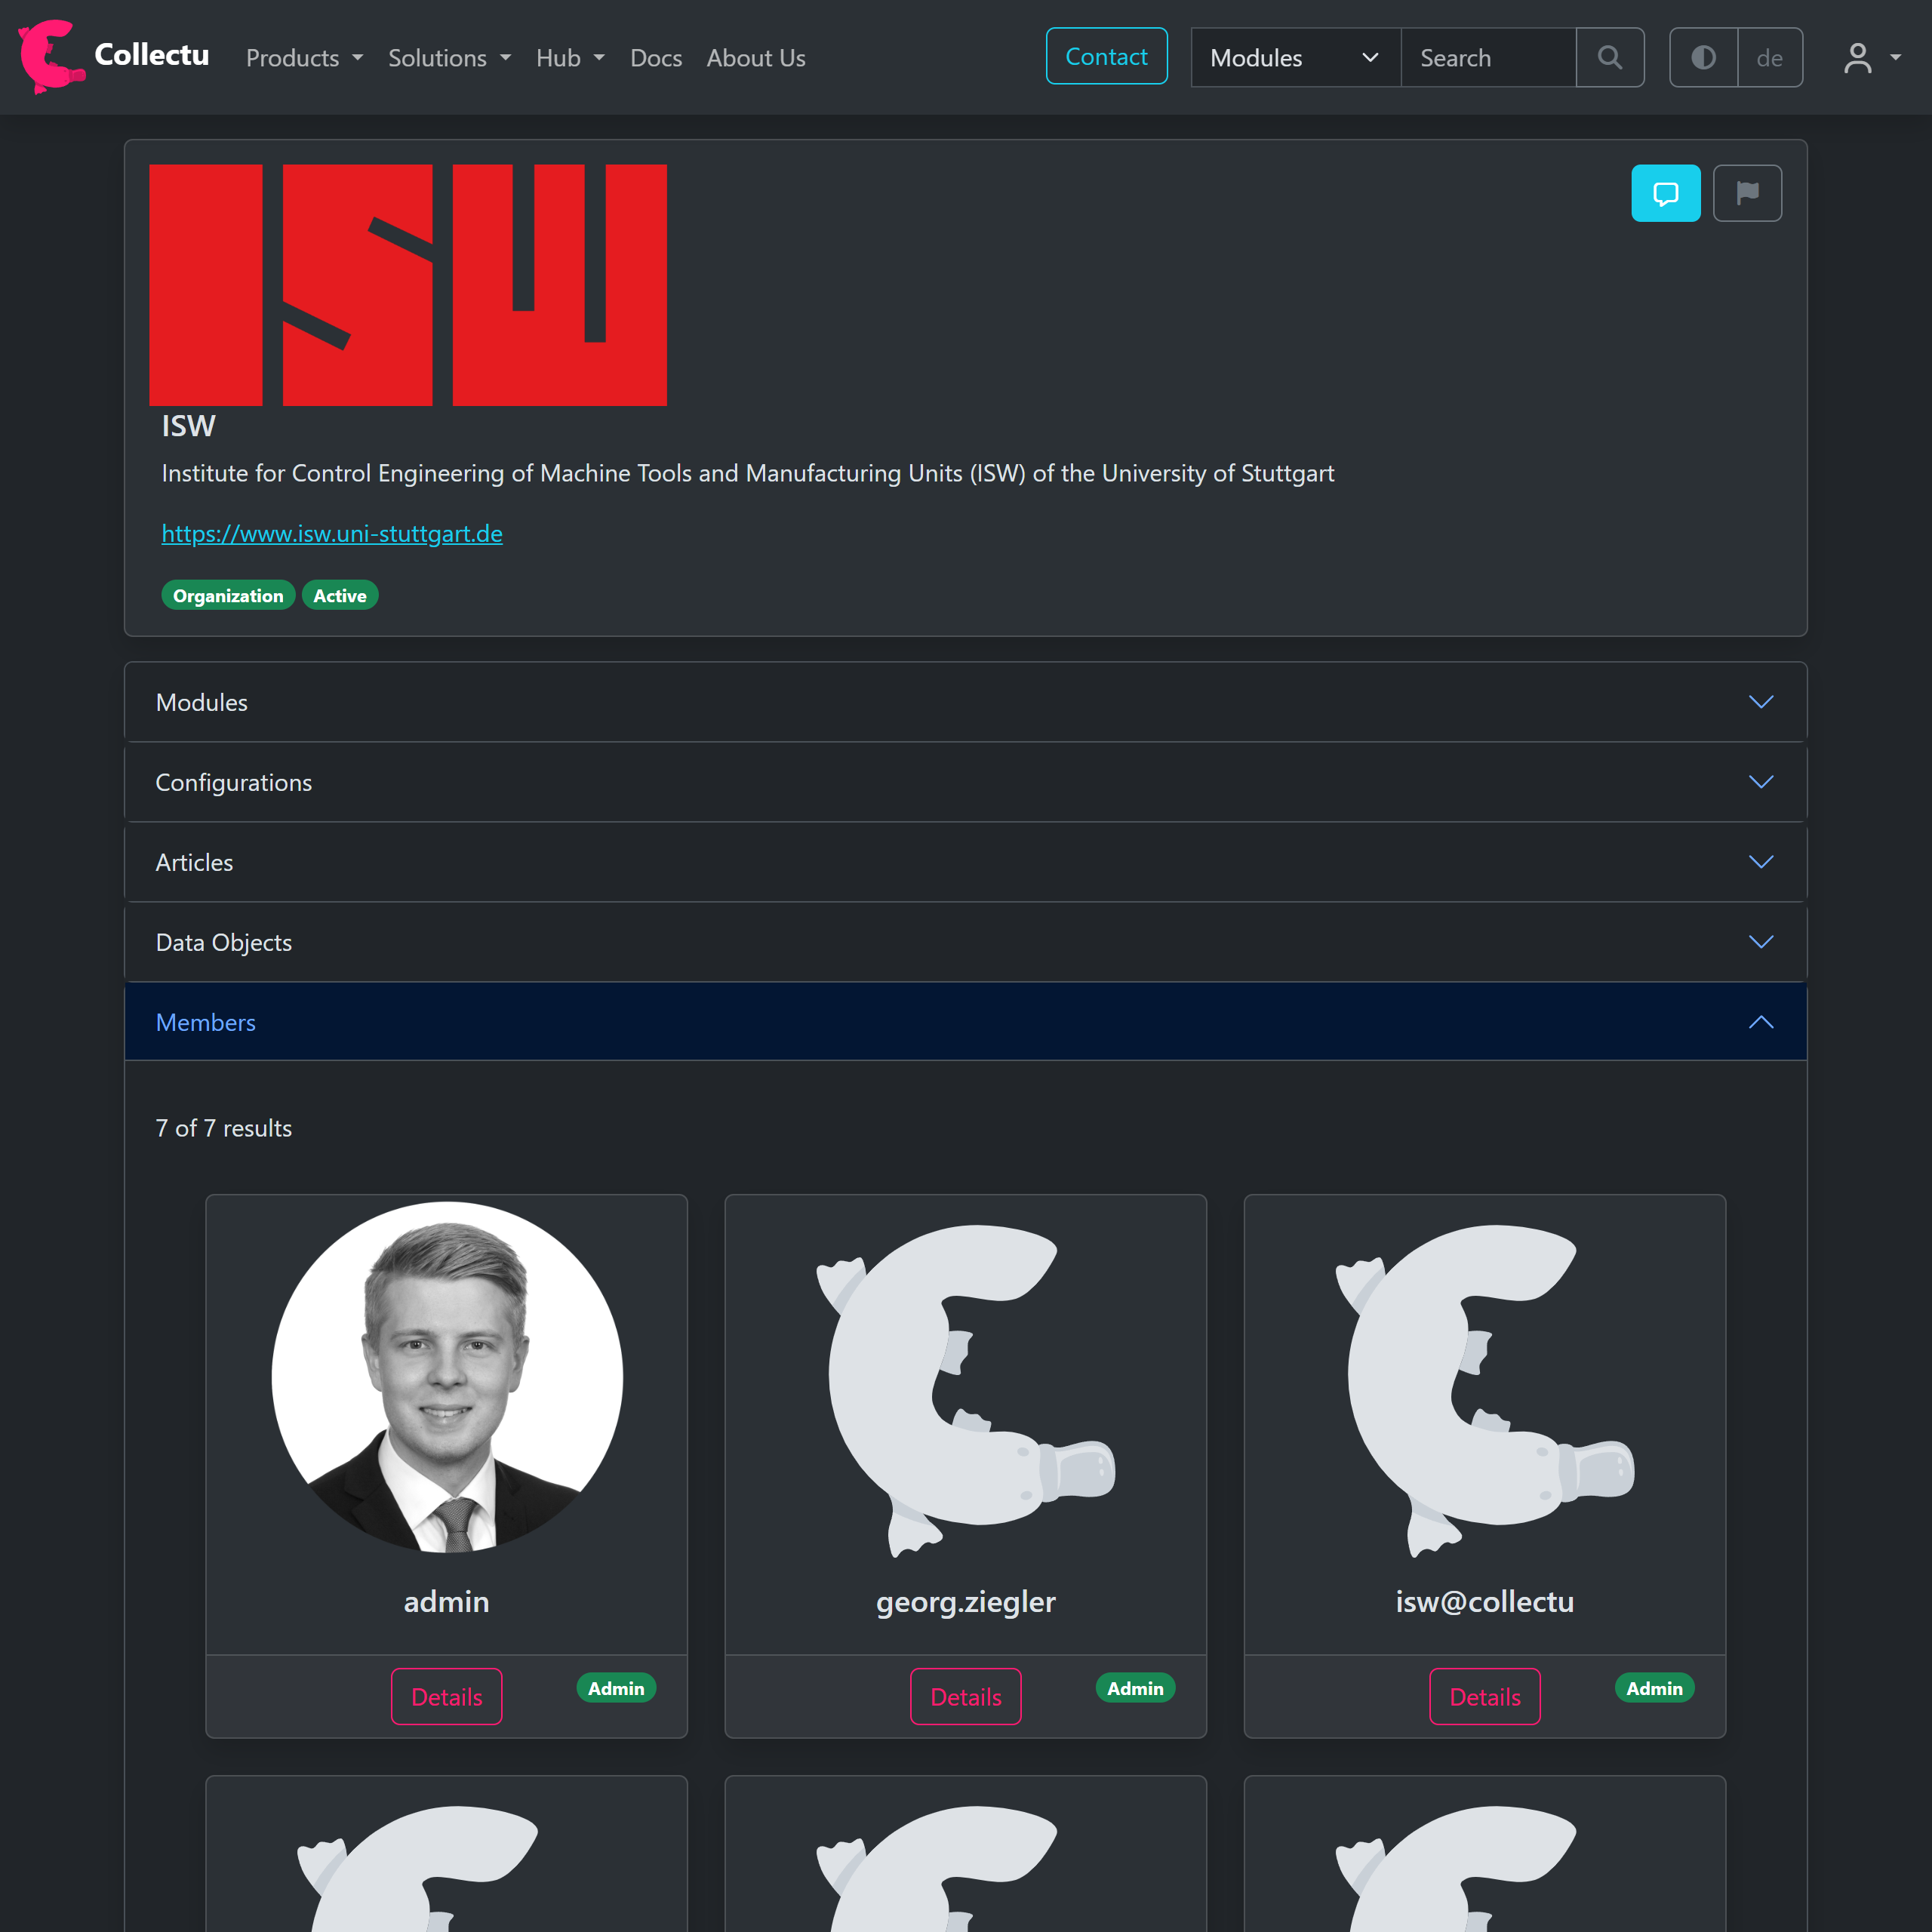
Task: Click the '7 of 7 results' text
Action: pyautogui.click(x=224, y=1128)
